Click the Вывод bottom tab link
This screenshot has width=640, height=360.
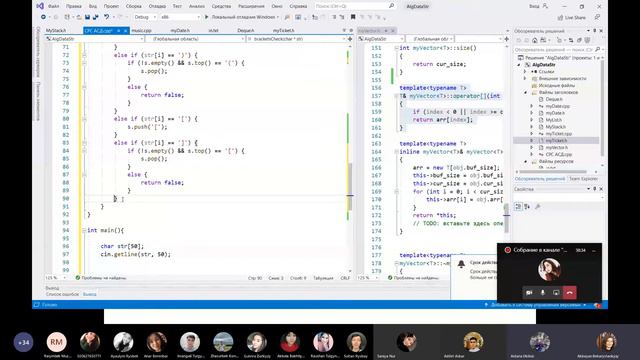coord(89,294)
